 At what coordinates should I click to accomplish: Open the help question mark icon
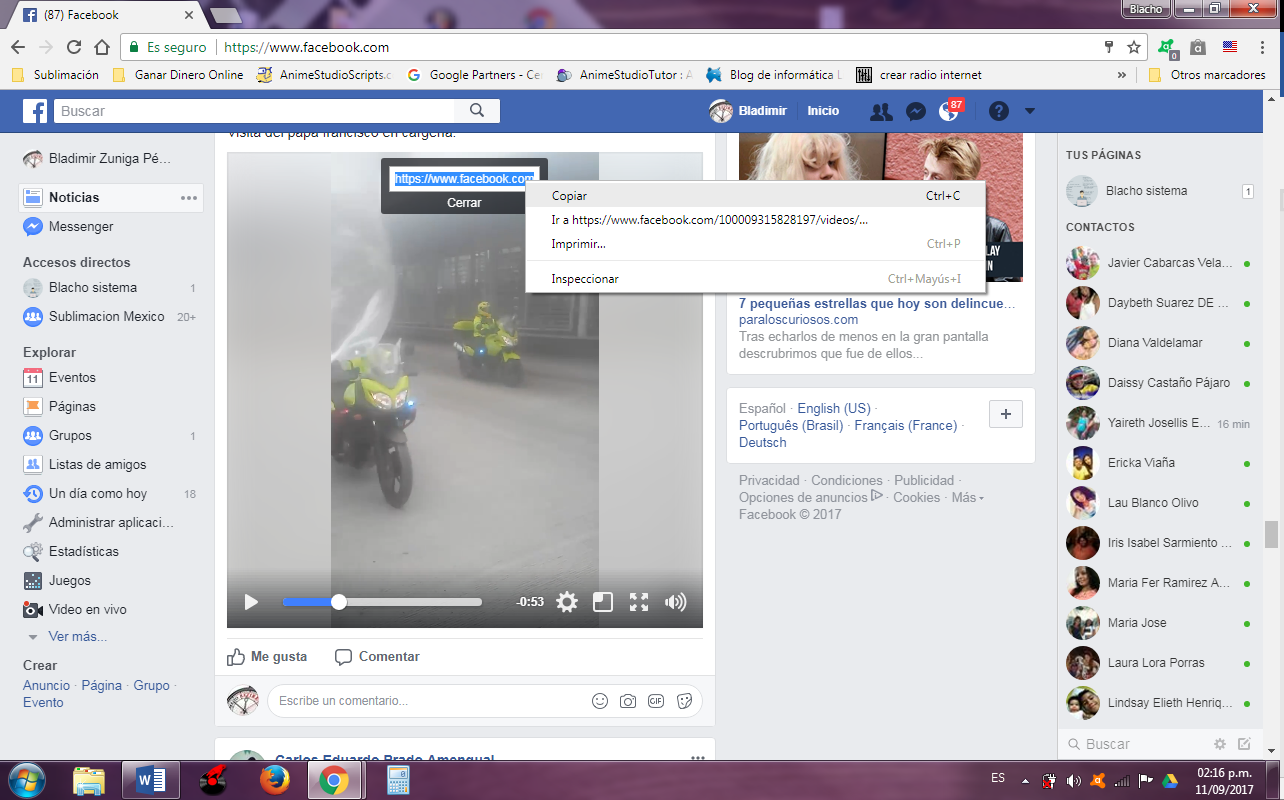click(x=998, y=111)
